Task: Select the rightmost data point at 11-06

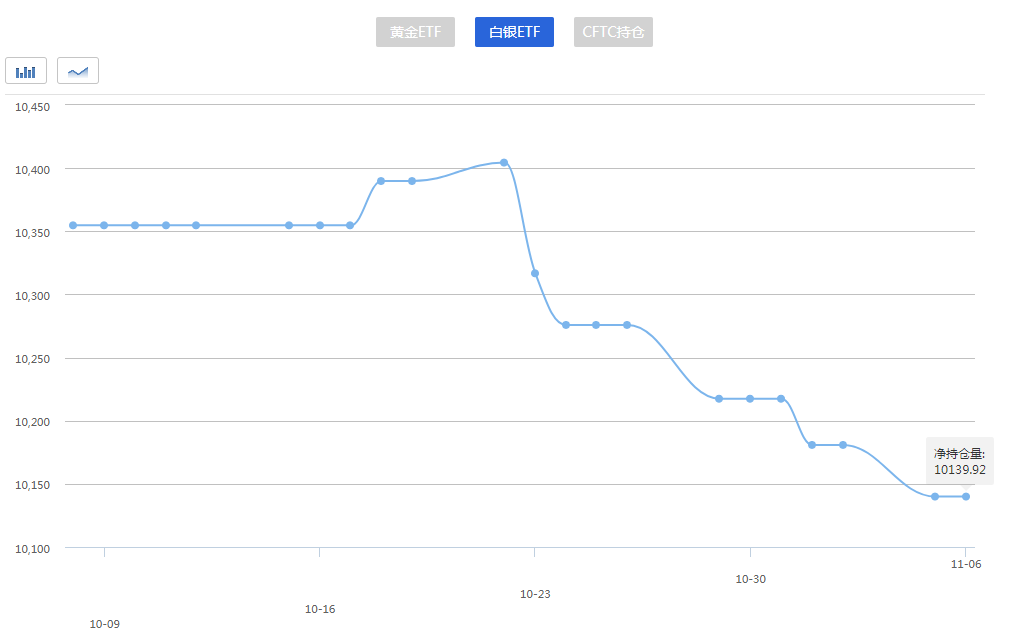Action: coord(966,496)
